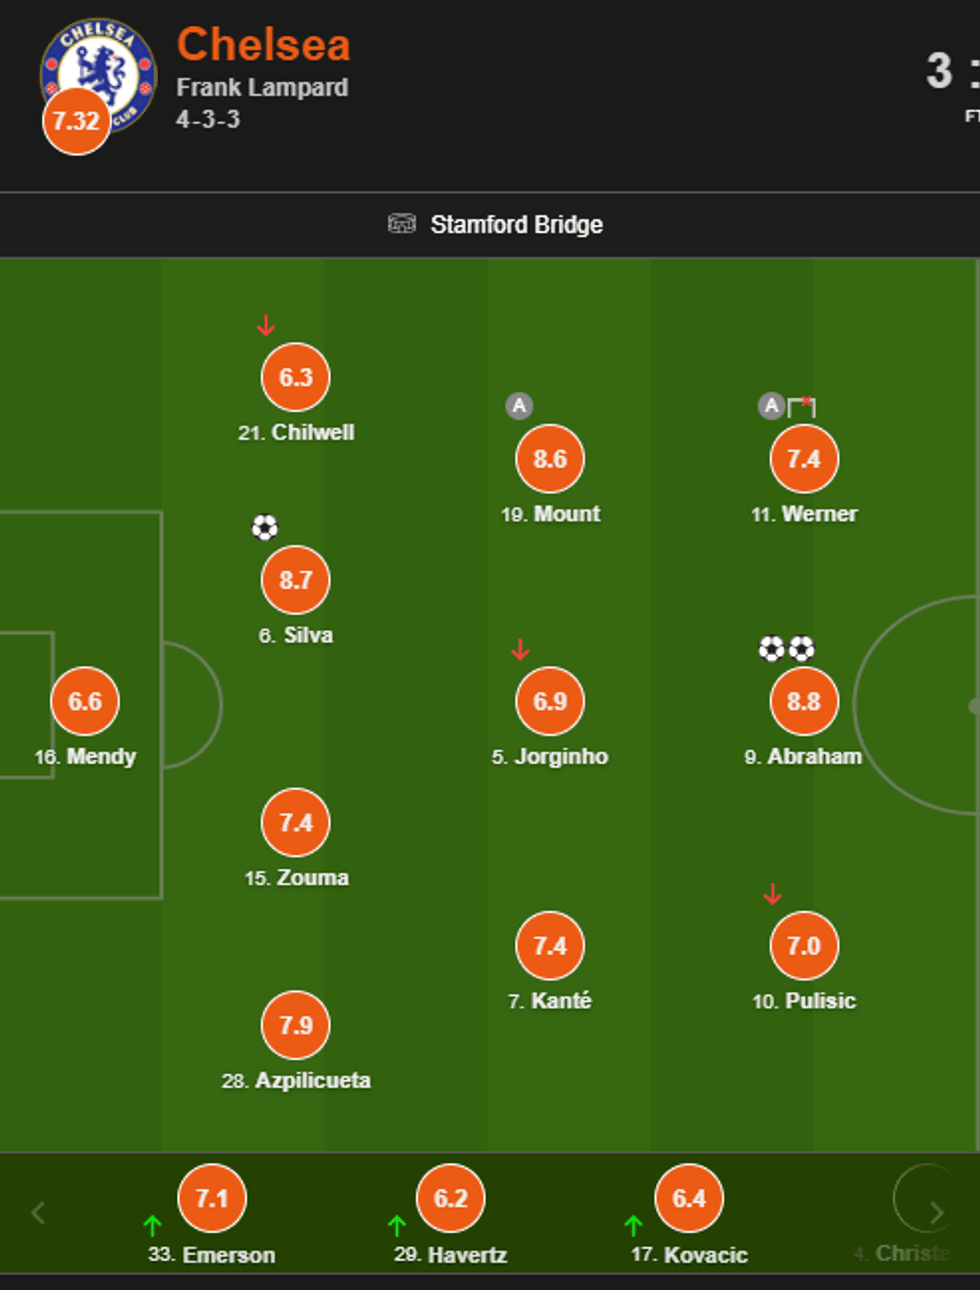
Task: Open Frank Lampard manager link
Action: [x=262, y=88]
